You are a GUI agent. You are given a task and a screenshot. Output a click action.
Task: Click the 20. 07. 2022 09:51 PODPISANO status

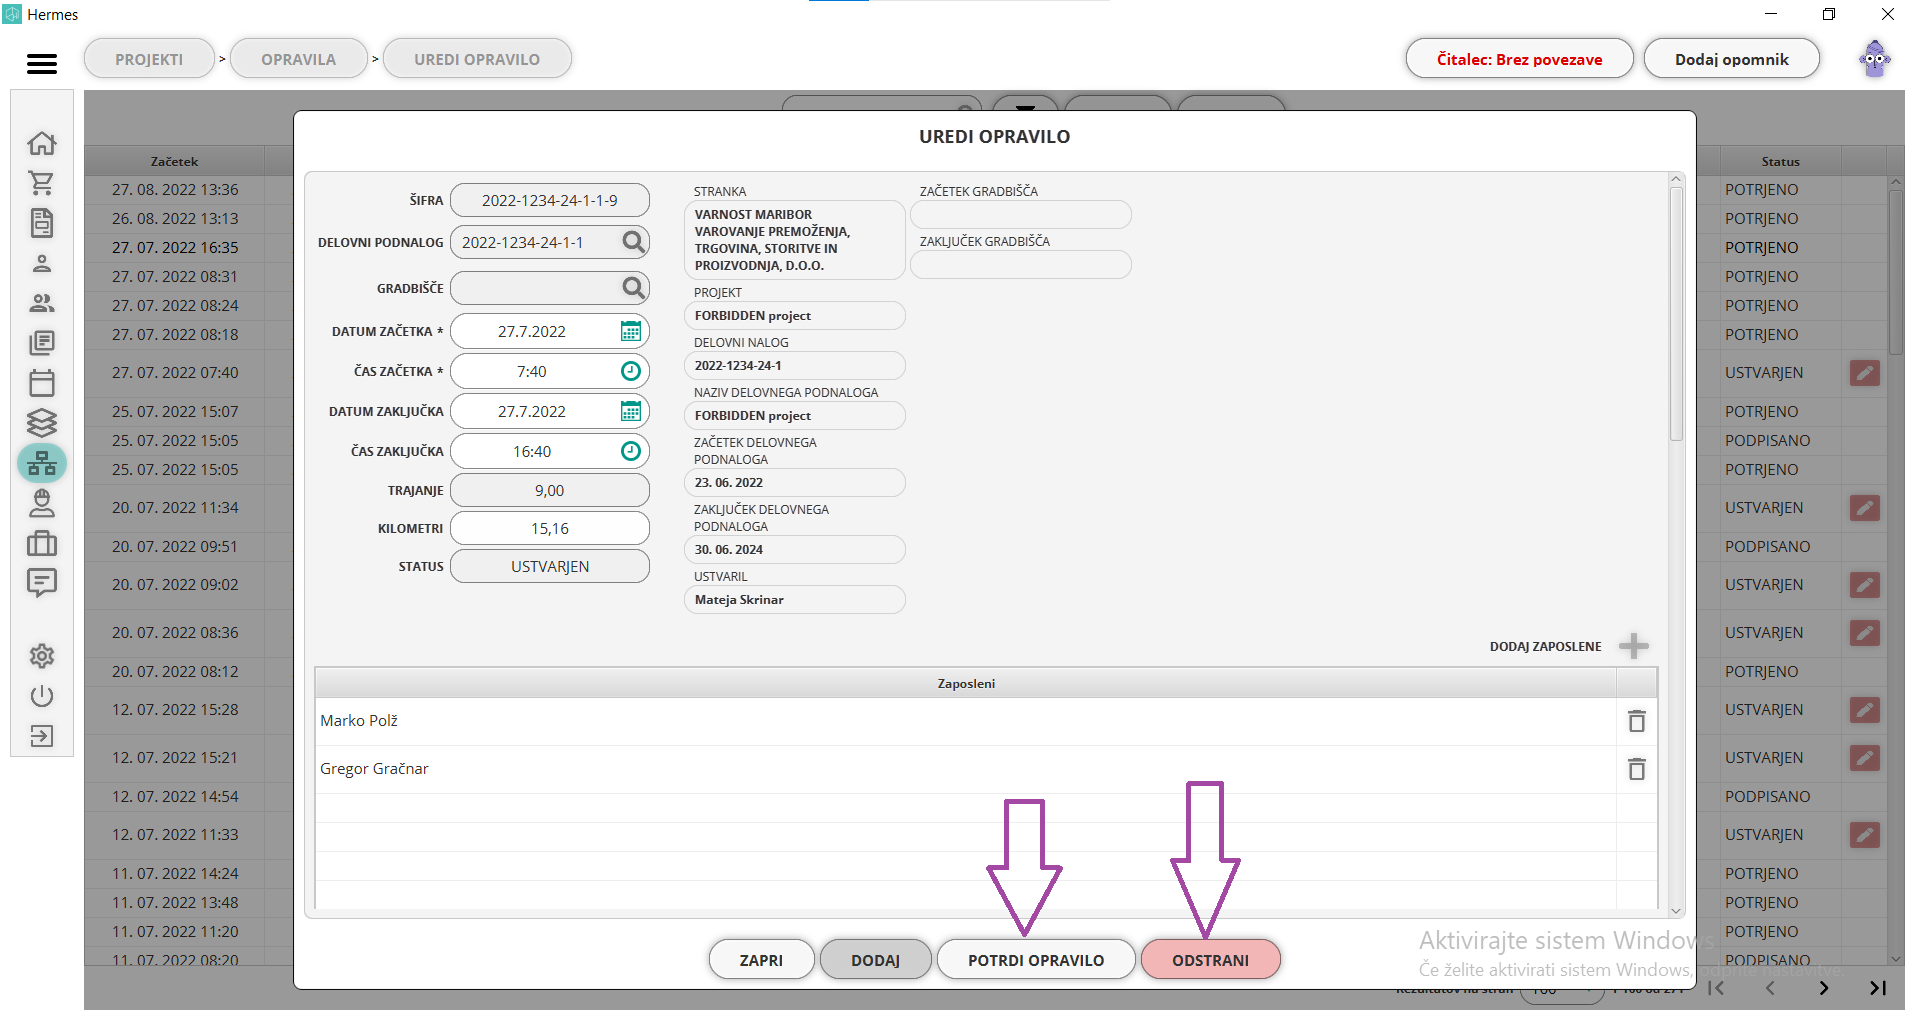tap(1767, 546)
